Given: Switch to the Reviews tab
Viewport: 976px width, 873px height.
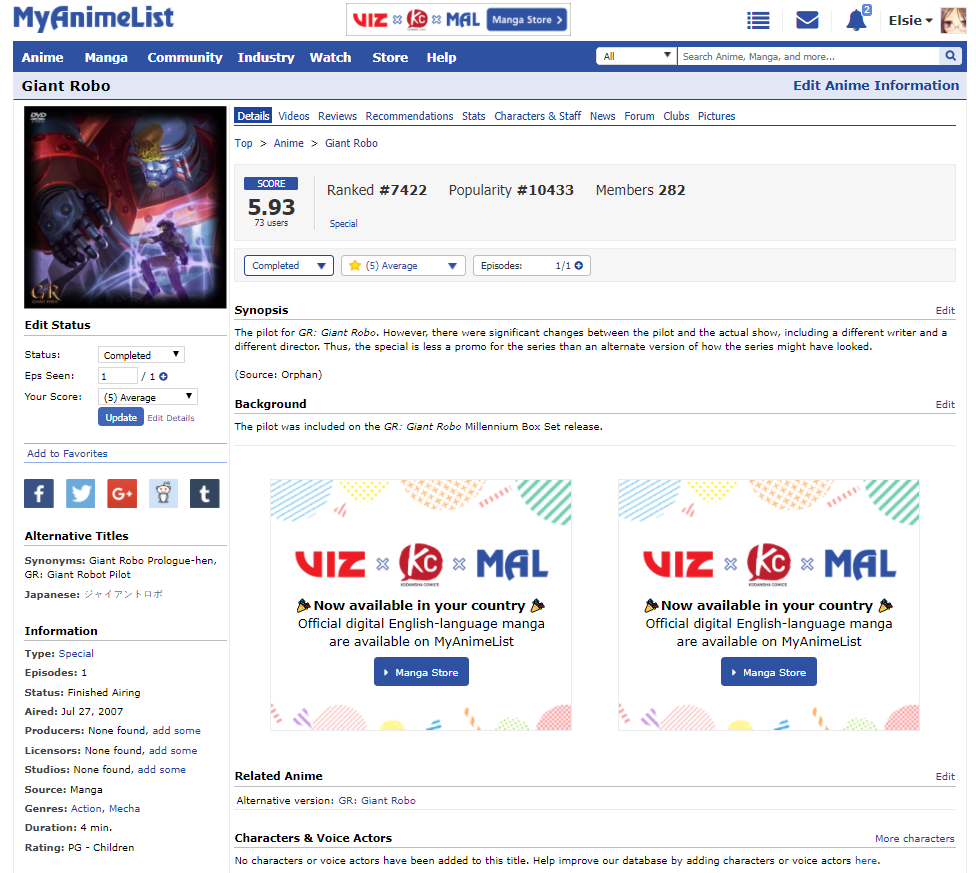Looking at the screenshot, I should click(x=337, y=116).
